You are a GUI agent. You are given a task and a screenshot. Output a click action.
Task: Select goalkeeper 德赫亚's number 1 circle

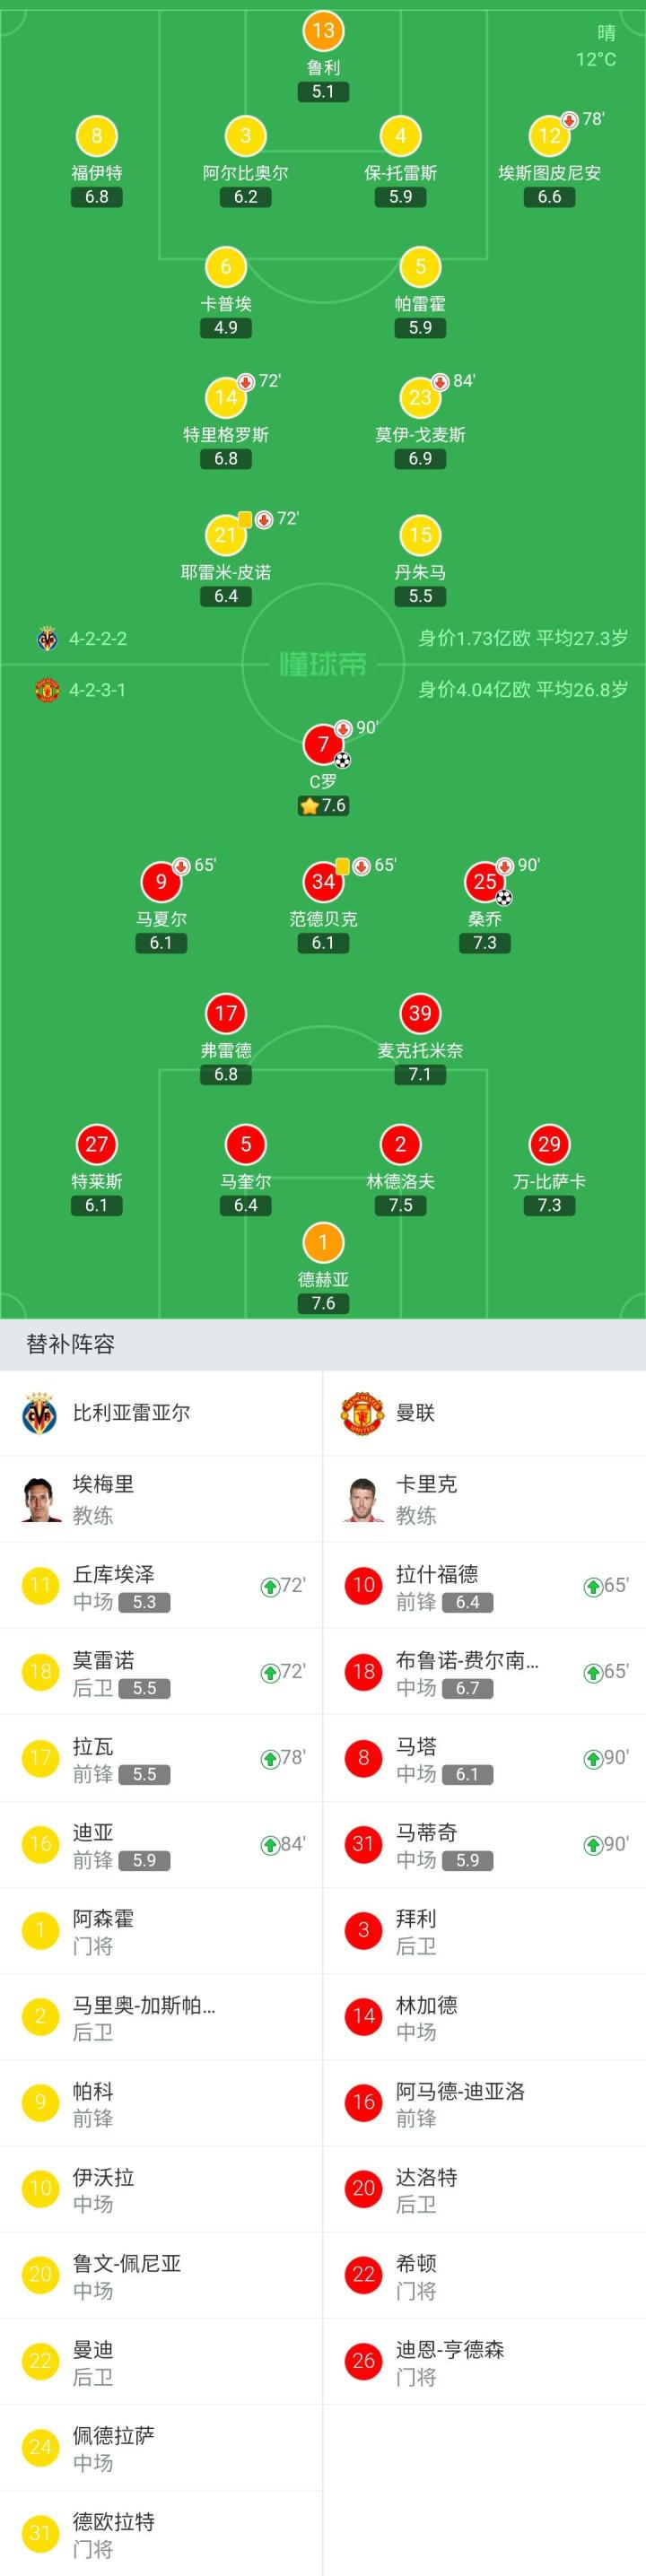(x=322, y=1242)
